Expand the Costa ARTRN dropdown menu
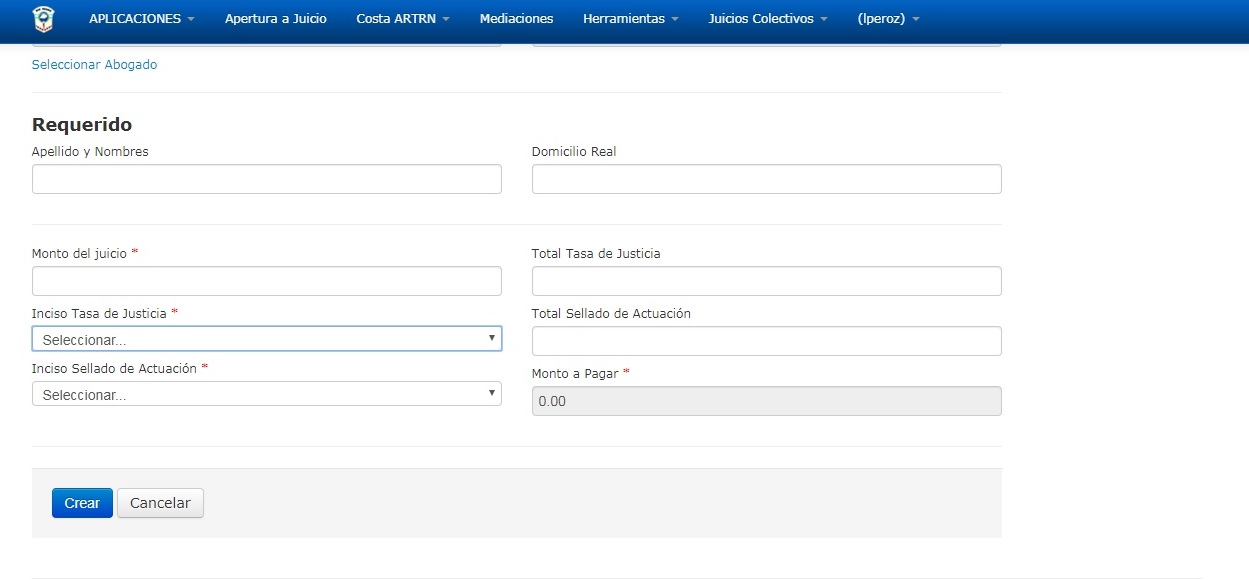This screenshot has width=1249, height=580. [402, 19]
